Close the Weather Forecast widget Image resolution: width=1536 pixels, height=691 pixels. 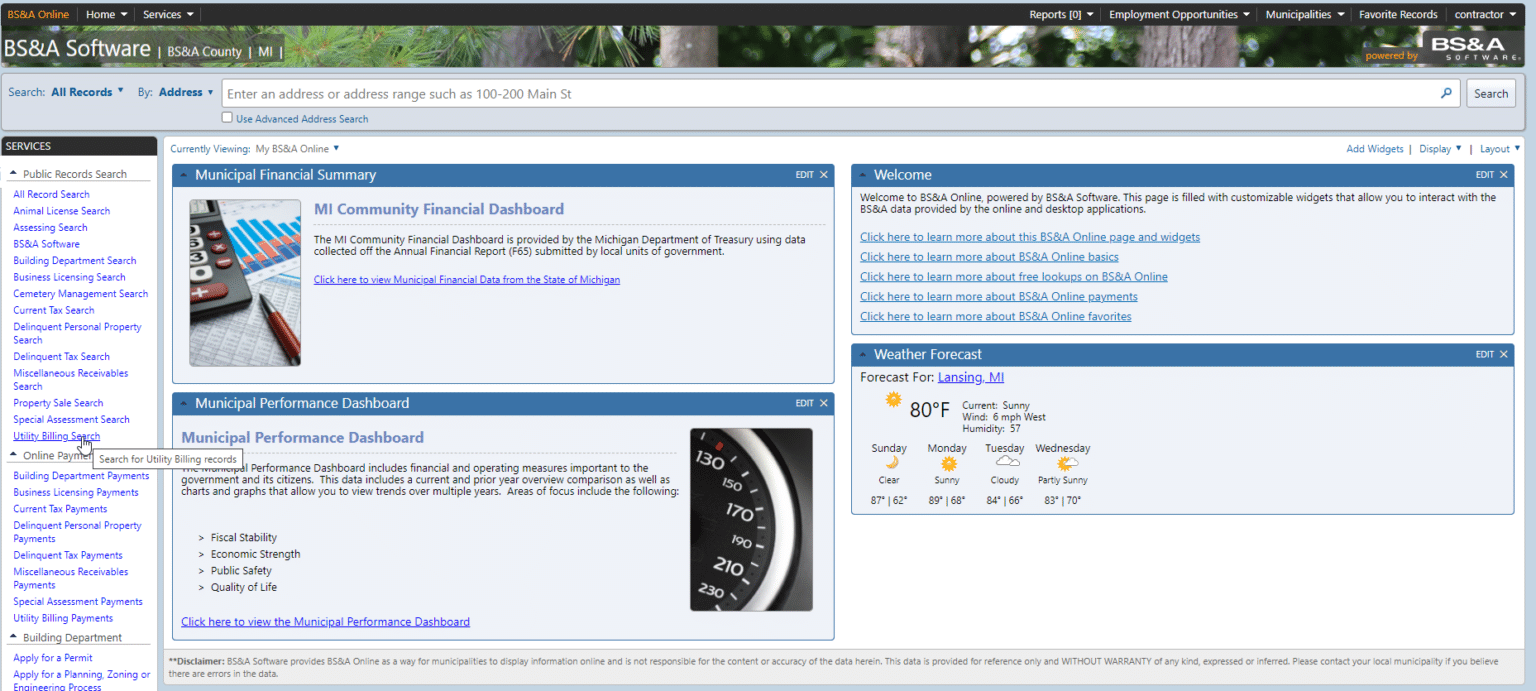click(x=1503, y=355)
